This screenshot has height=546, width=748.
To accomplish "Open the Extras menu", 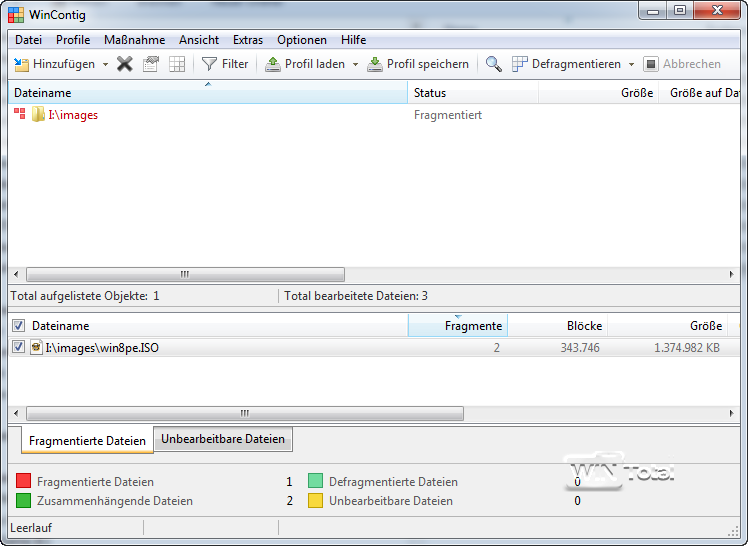I will (x=248, y=40).
